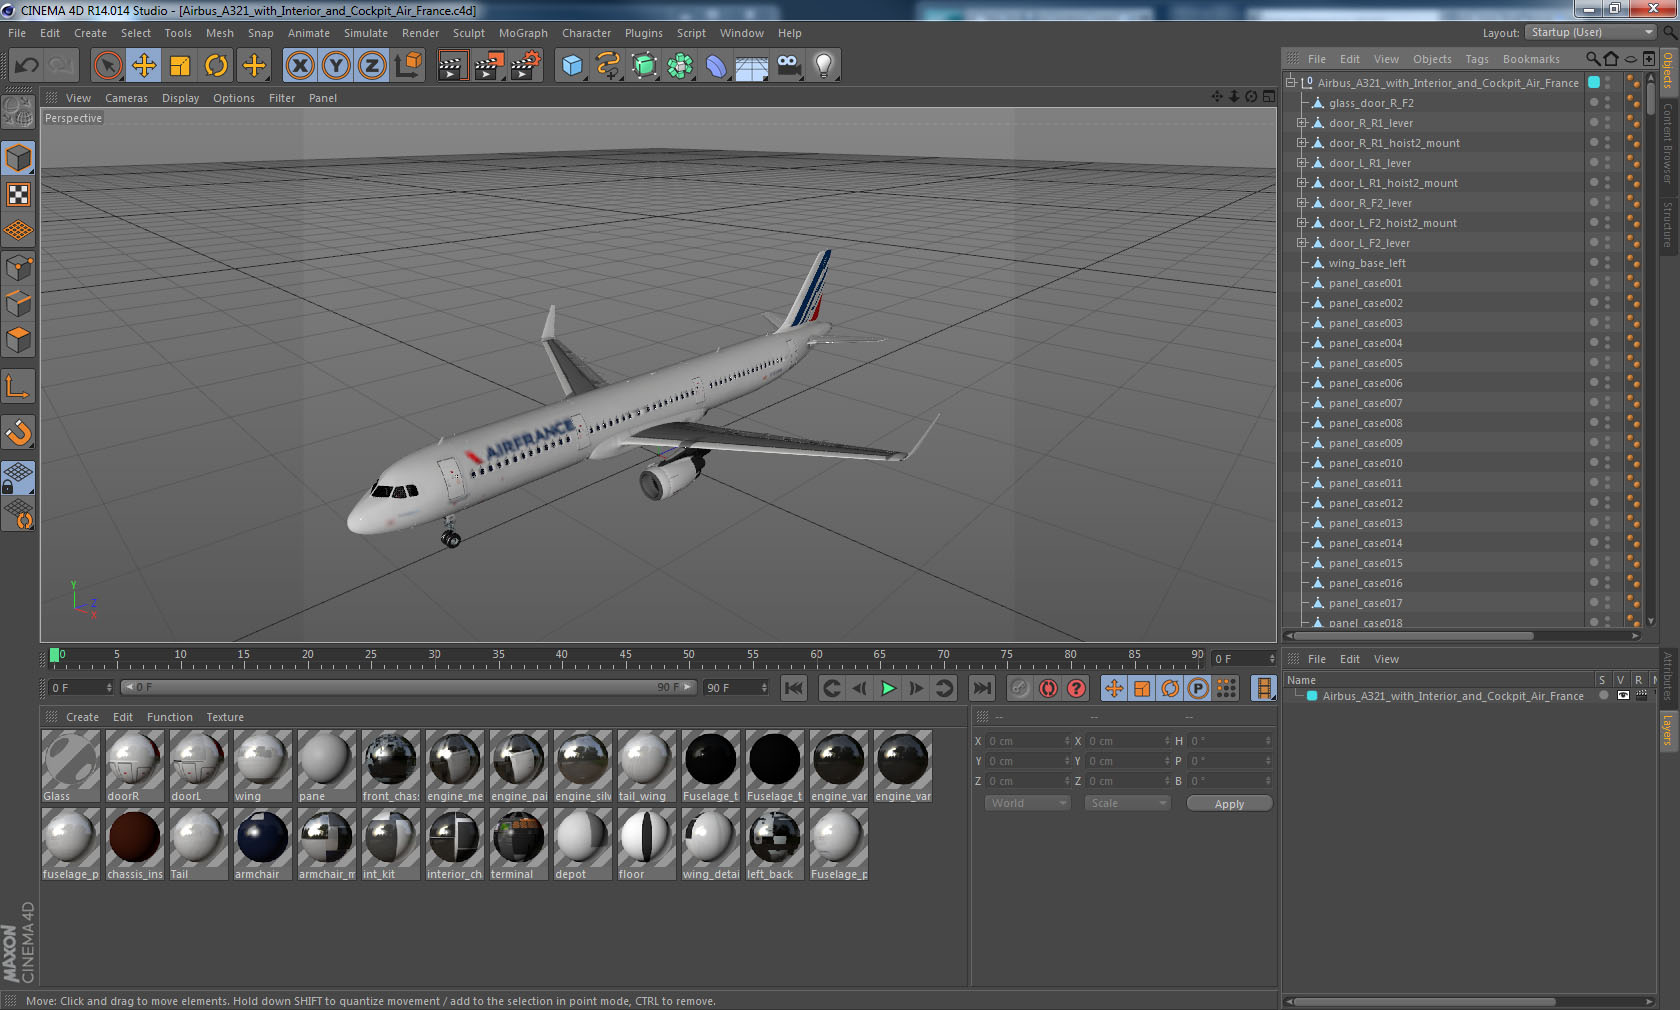1680x1010 pixels.
Task: Activate the Move tool
Action: pyautogui.click(x=144, y=66)
